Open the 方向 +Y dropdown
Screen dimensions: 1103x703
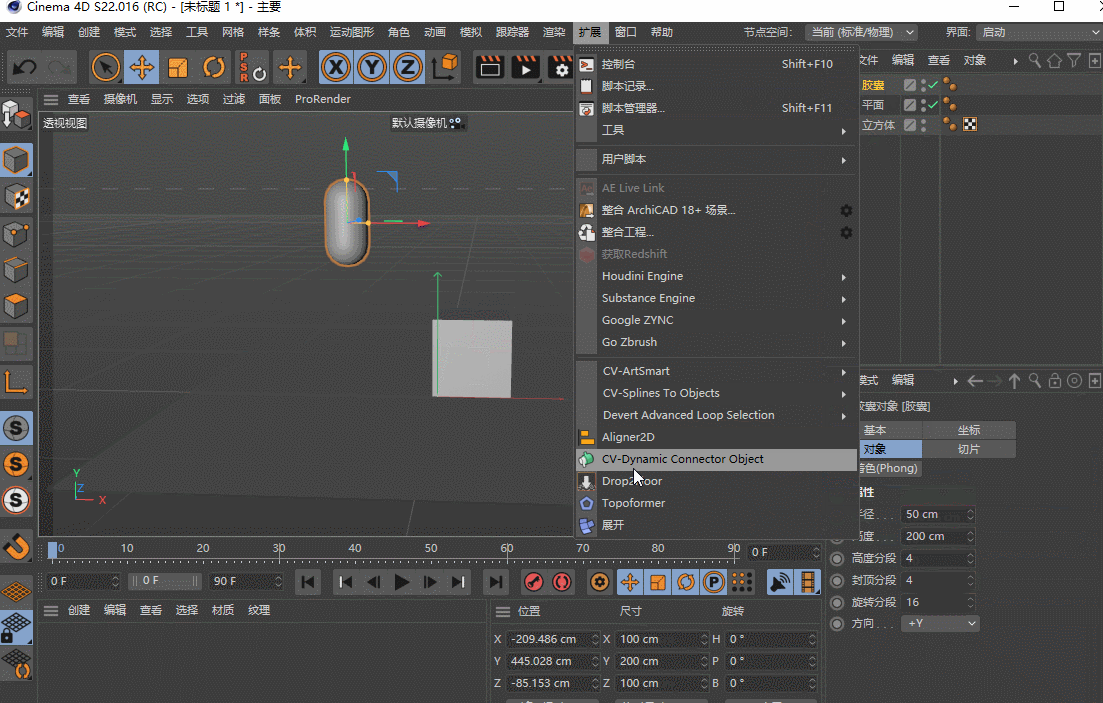coord(941,623)
